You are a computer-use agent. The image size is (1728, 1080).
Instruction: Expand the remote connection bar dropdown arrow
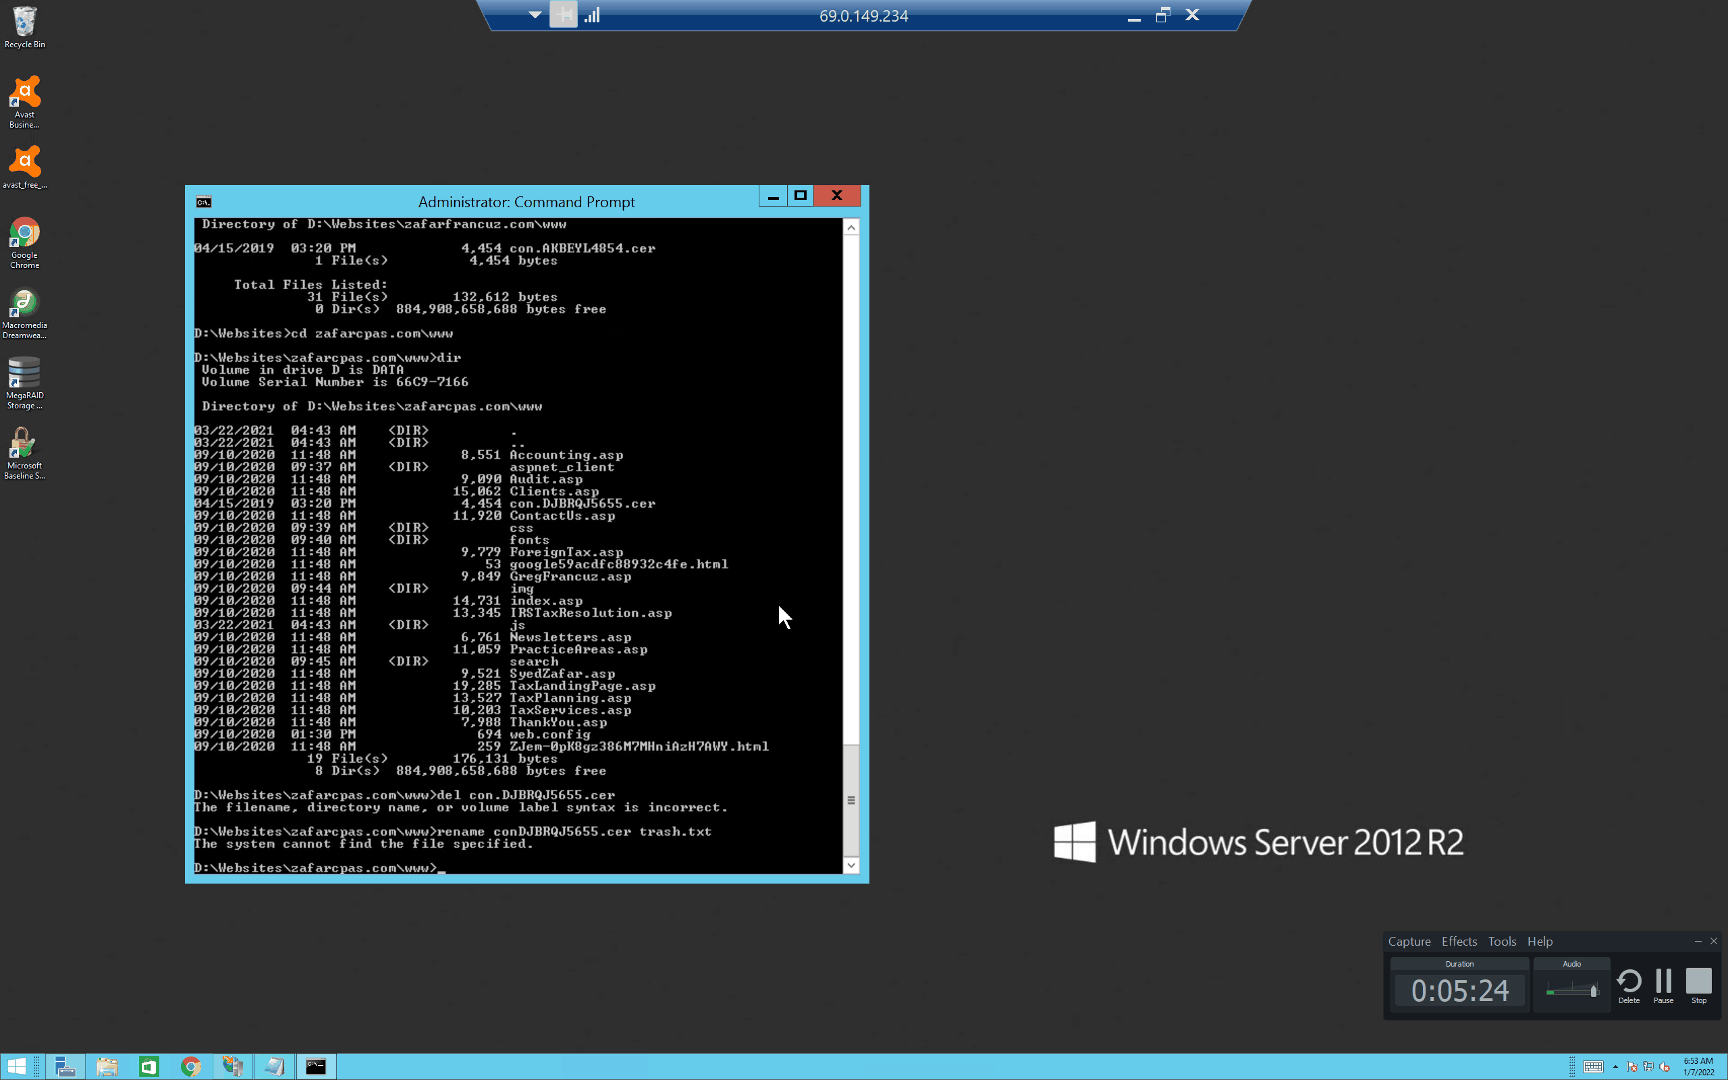[x=535, y=15]
